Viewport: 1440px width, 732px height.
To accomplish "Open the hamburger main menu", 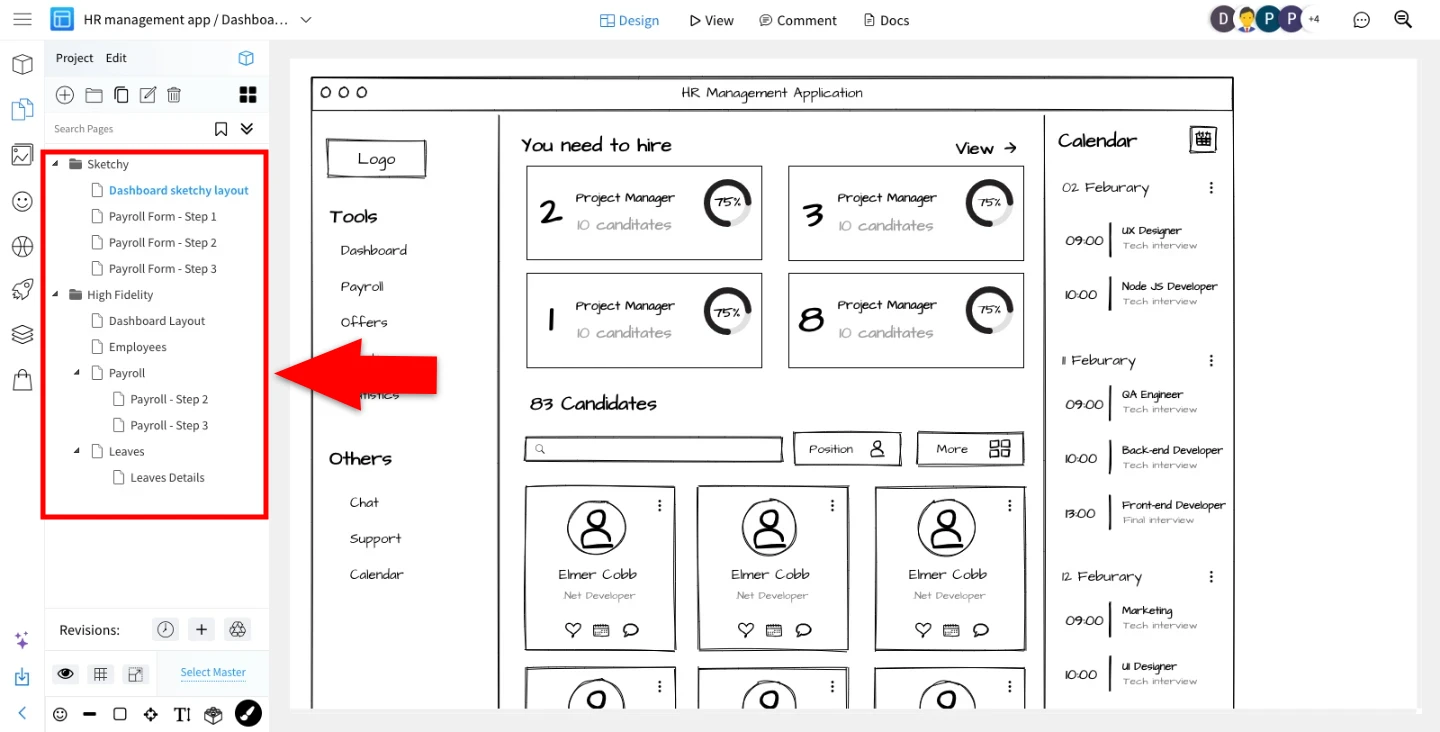I will pos(22,20).
